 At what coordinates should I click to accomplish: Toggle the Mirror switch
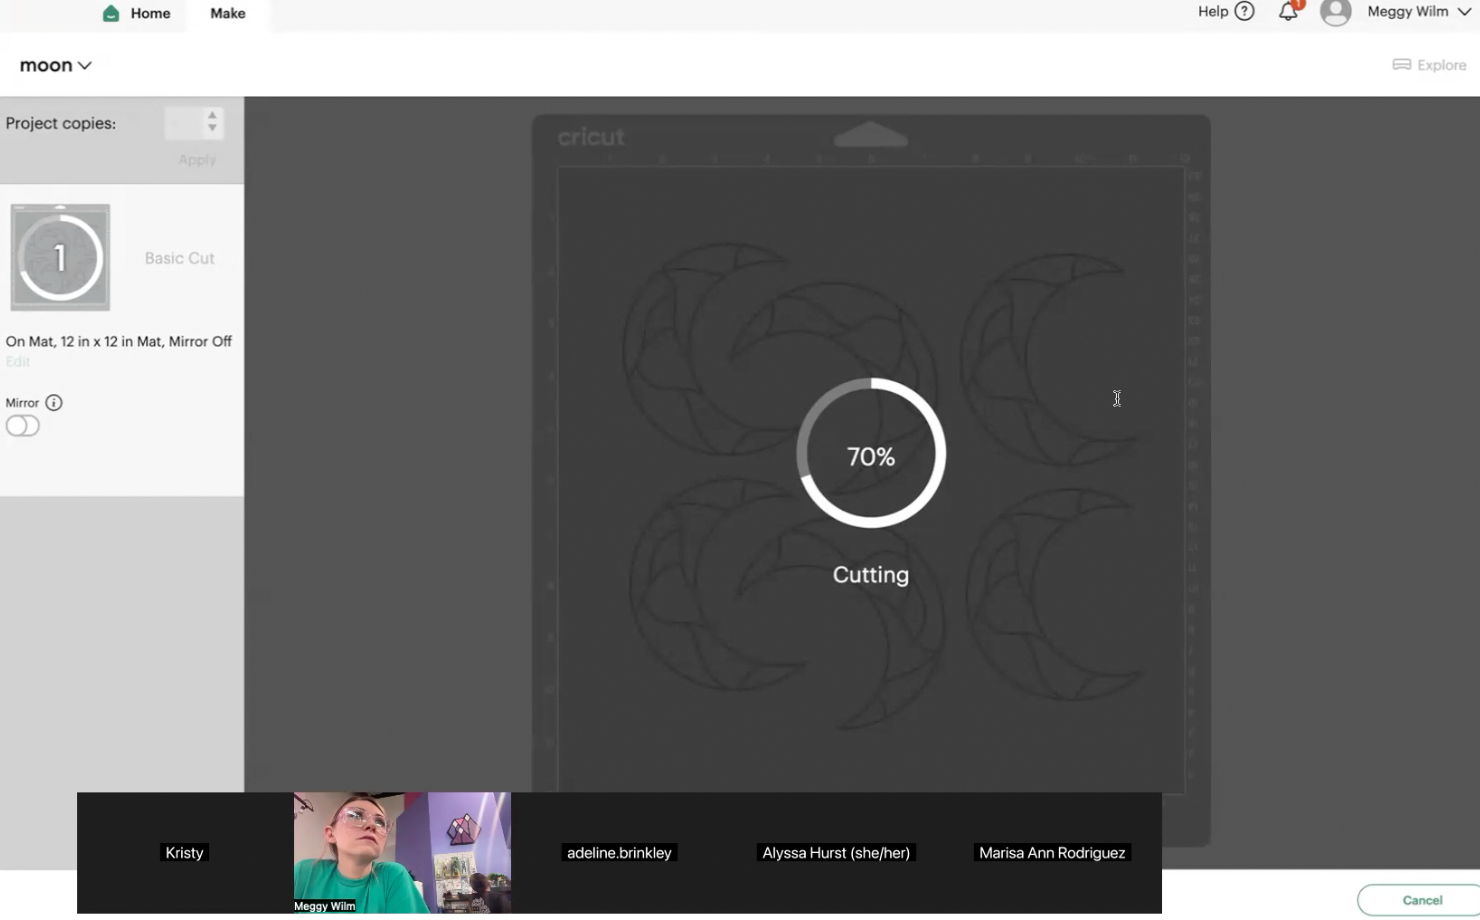[22, 426]
